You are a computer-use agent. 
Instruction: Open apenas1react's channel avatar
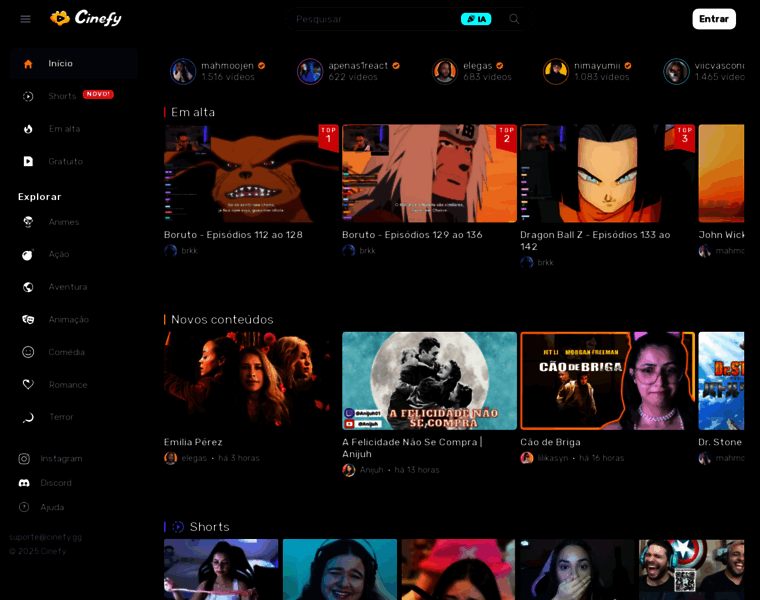pyautogui.click(x=310, y=71)
